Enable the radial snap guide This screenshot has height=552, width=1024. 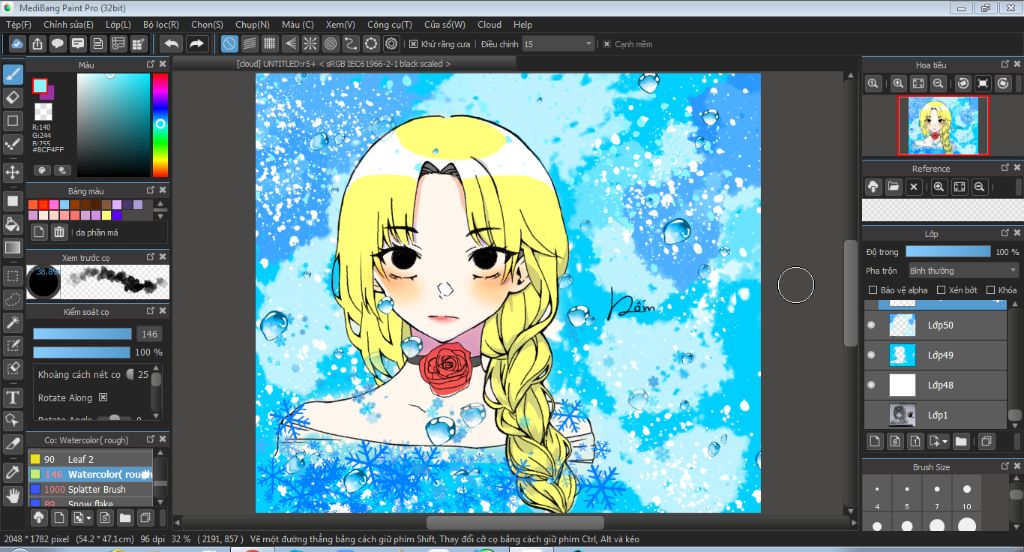310,44
